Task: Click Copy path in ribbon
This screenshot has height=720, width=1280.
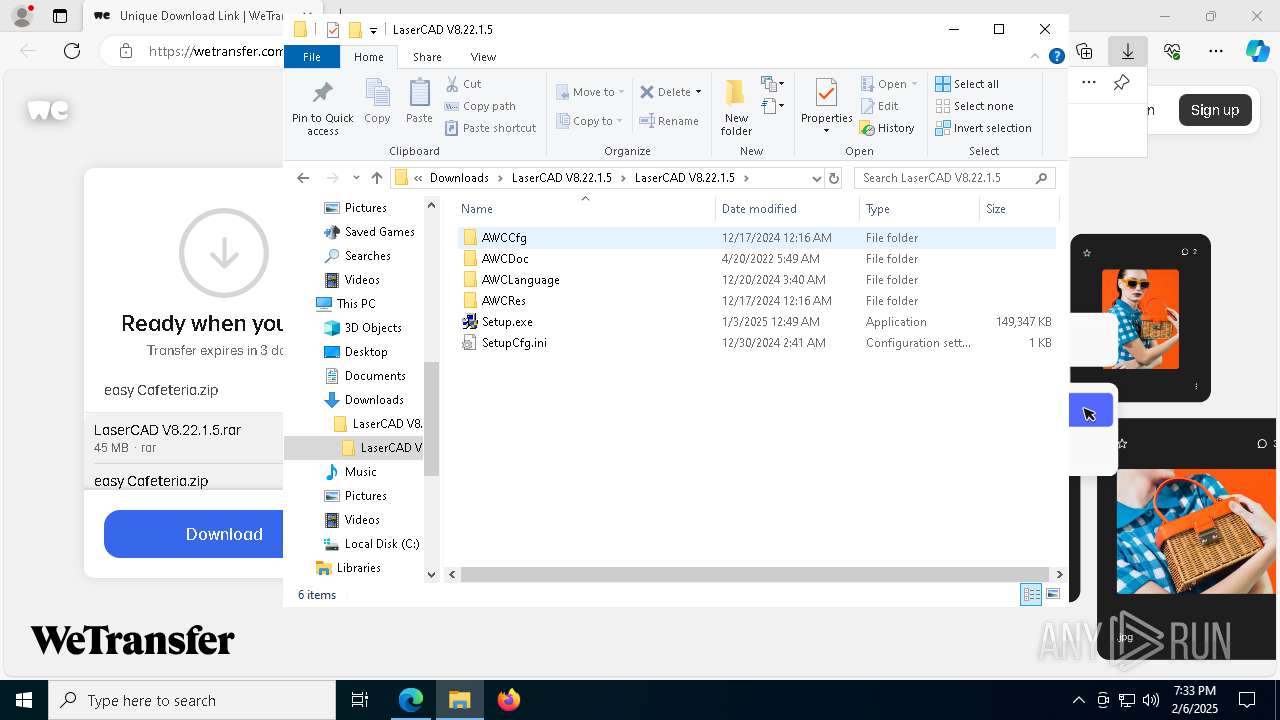Action: click(x=480, y=106)
